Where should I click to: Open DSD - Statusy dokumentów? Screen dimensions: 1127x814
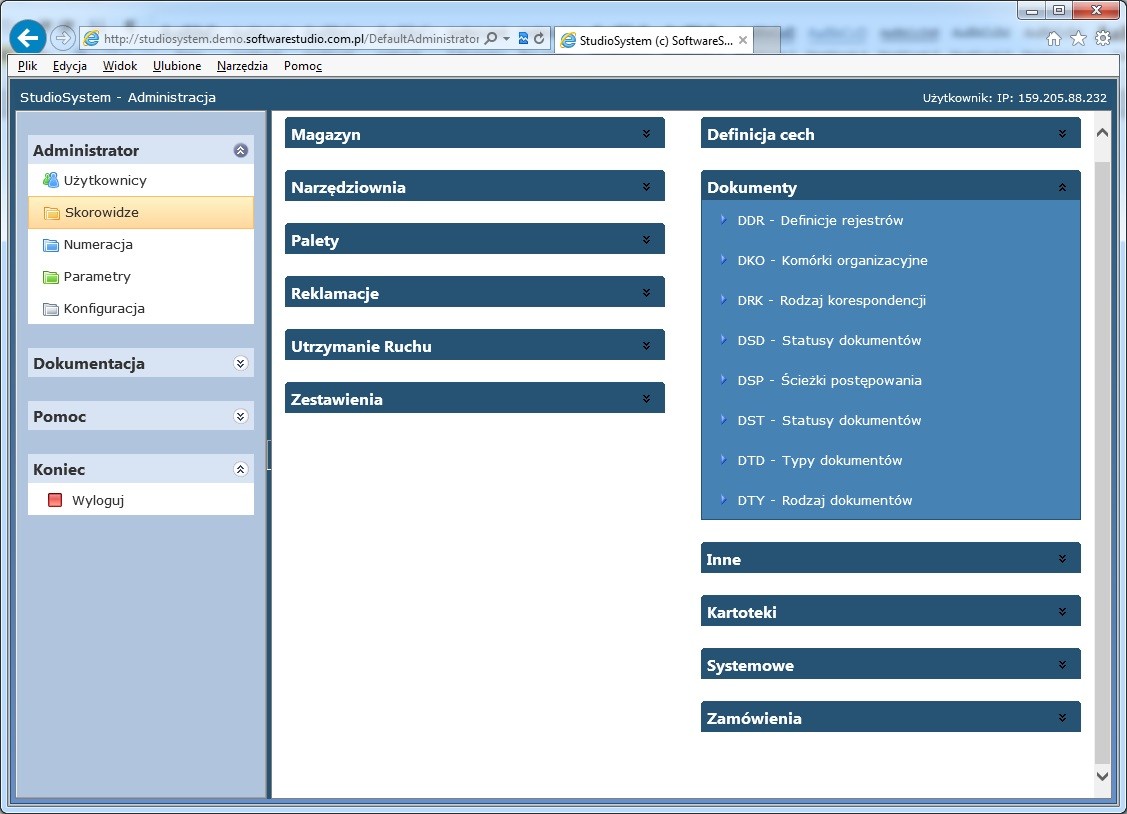[829, 341]
